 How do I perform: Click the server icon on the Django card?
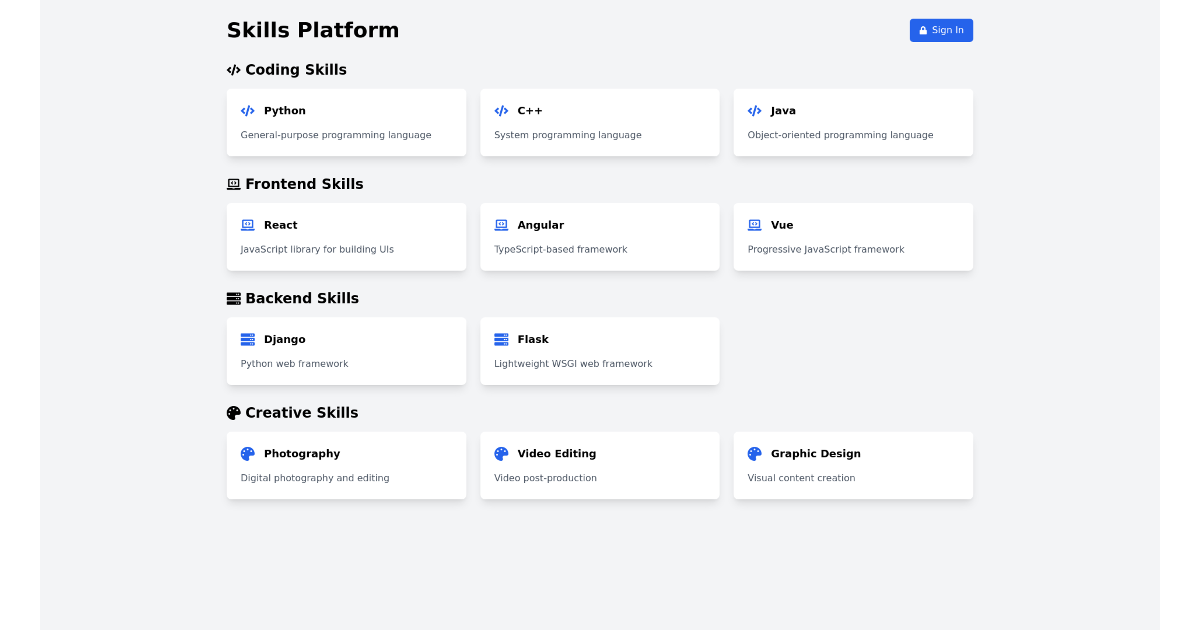coord(248,340)
